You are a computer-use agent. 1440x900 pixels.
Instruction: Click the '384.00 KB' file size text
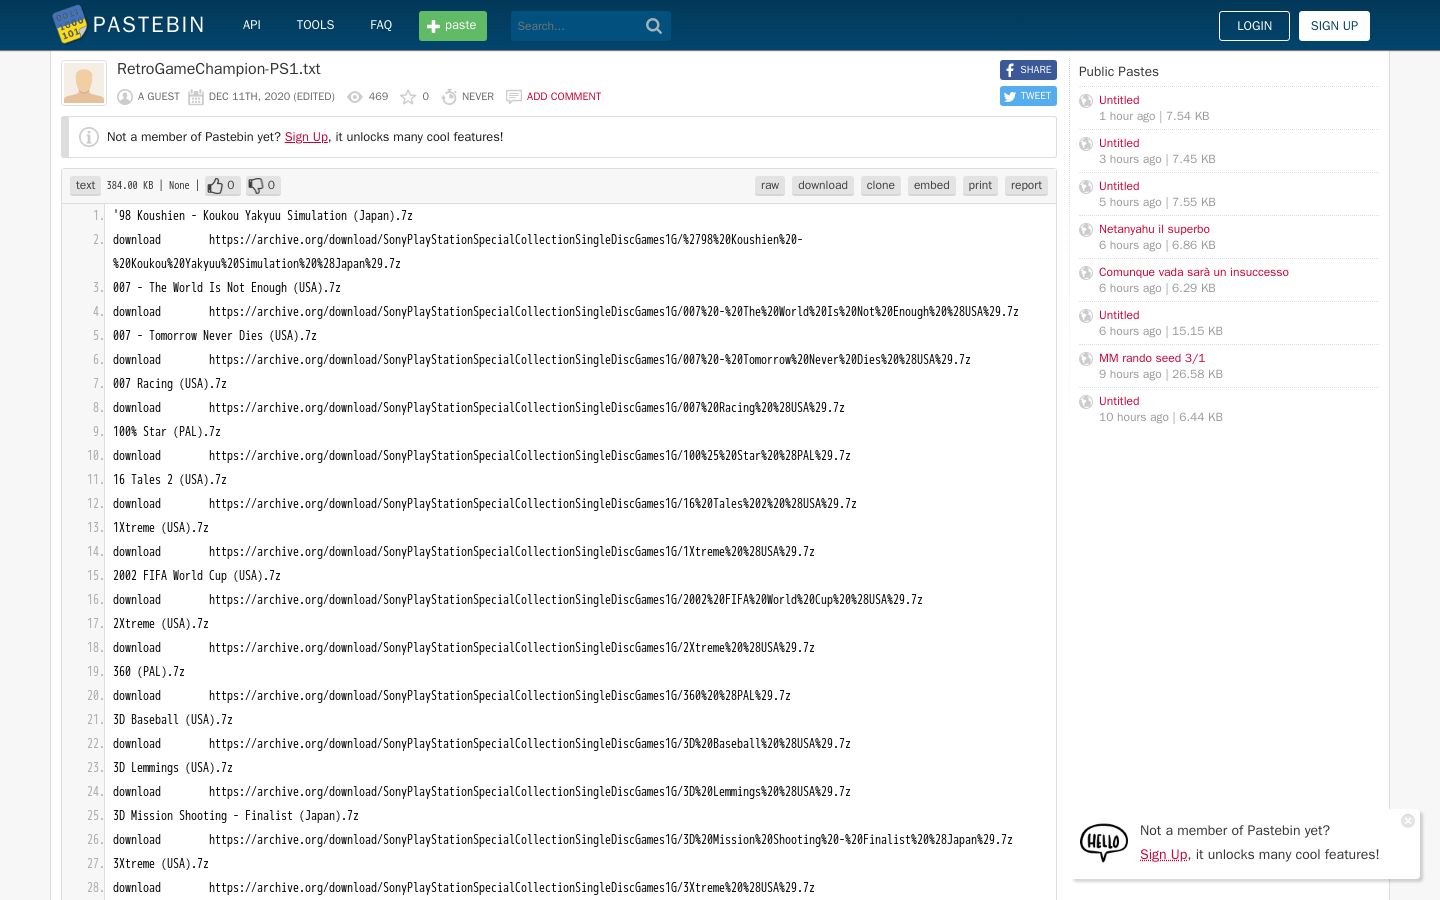[x=130, y=186]
